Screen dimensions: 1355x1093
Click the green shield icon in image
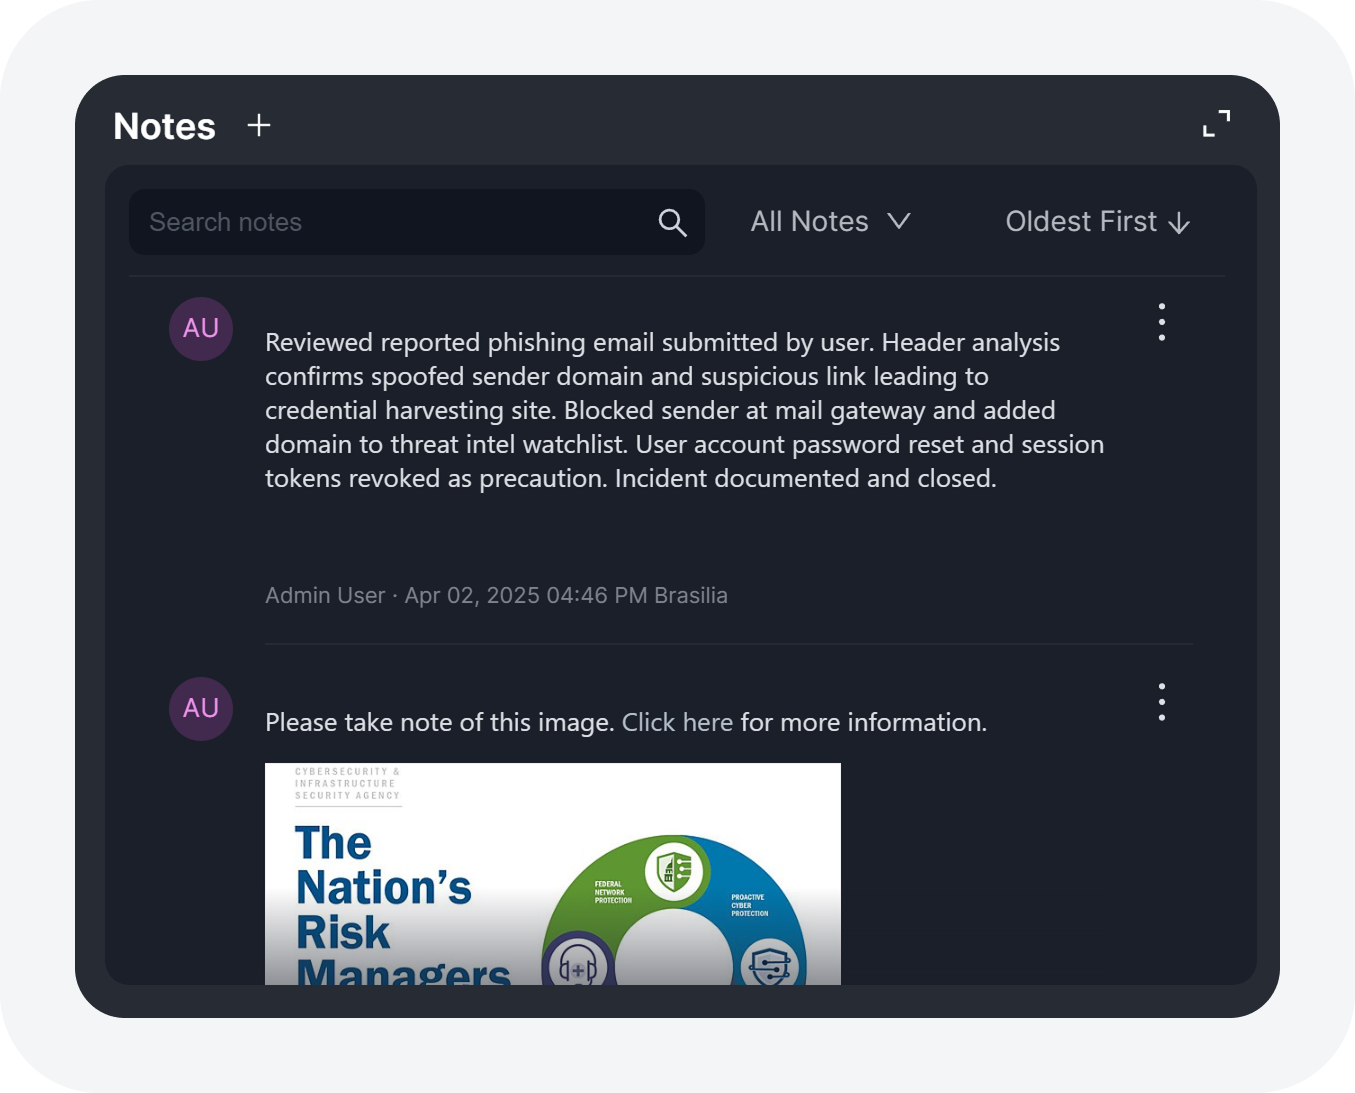[x=674, y=870]
